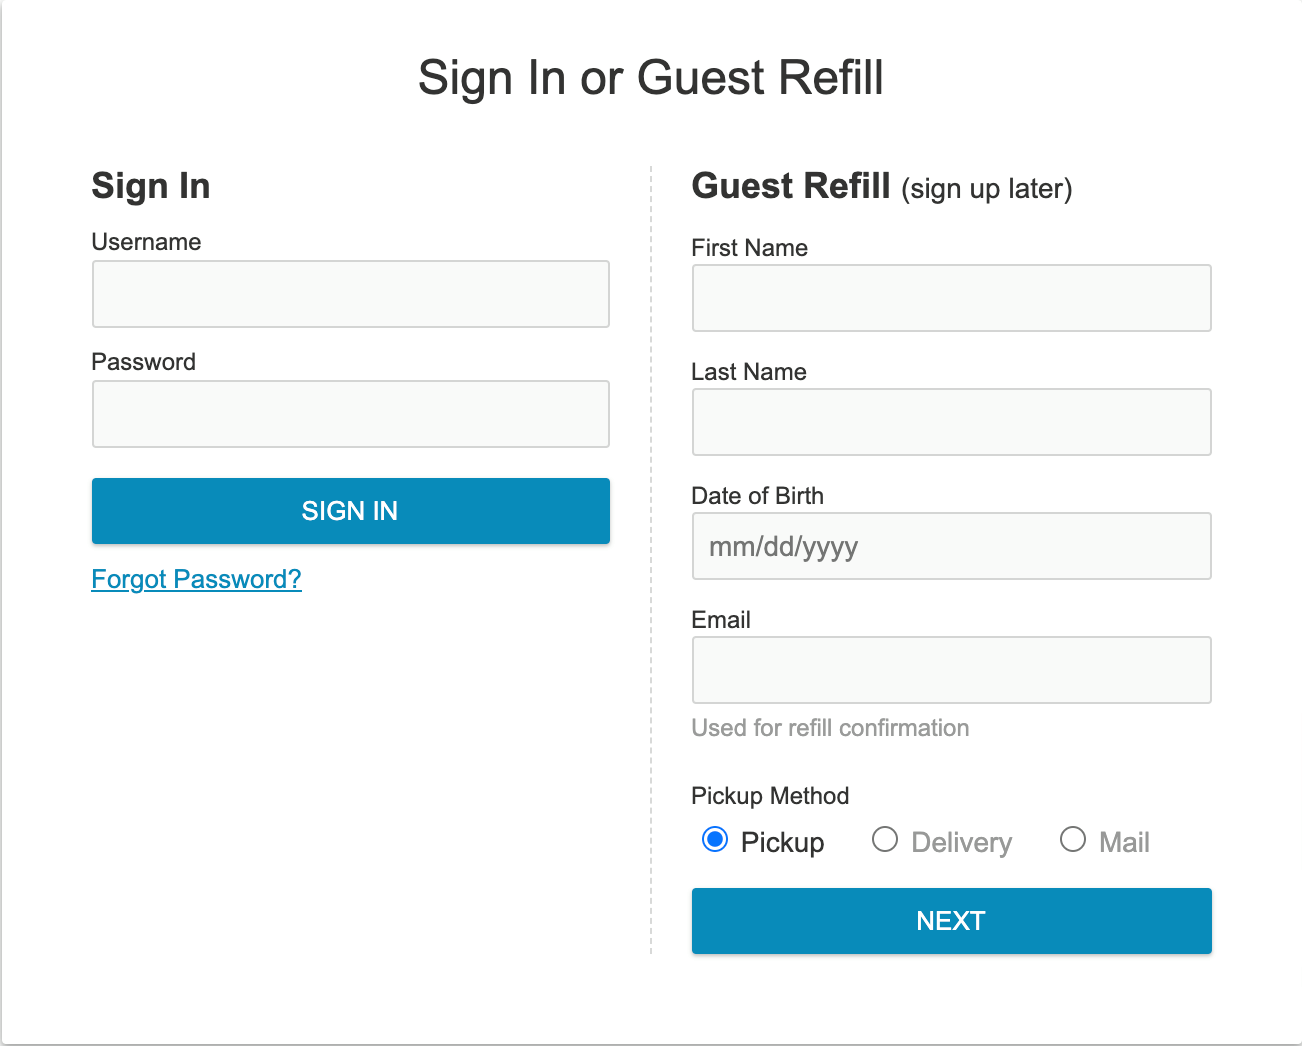Open the Forgot Password? link
Image resolution: width=1302 pixels, height=1046 pixels.
(196, 580)
